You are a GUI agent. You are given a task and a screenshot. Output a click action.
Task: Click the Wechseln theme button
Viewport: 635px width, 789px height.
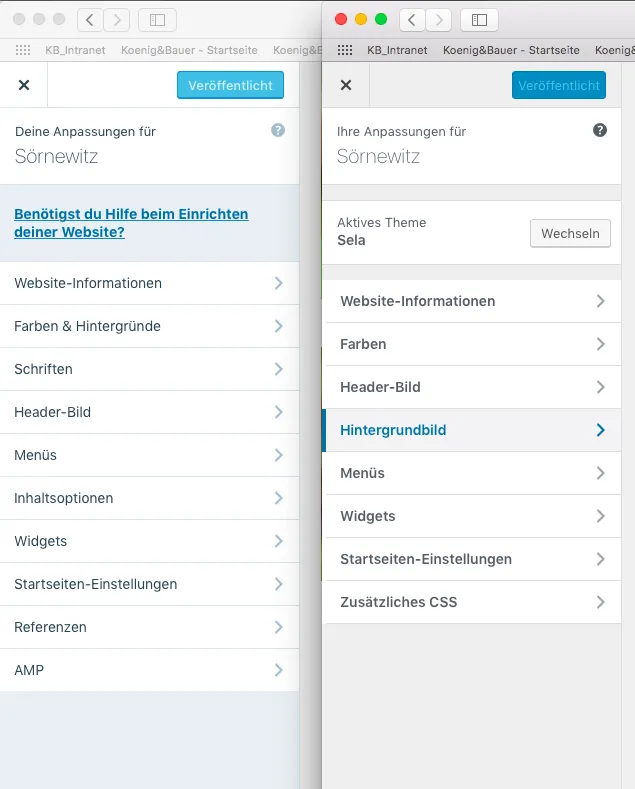point(570,233)
